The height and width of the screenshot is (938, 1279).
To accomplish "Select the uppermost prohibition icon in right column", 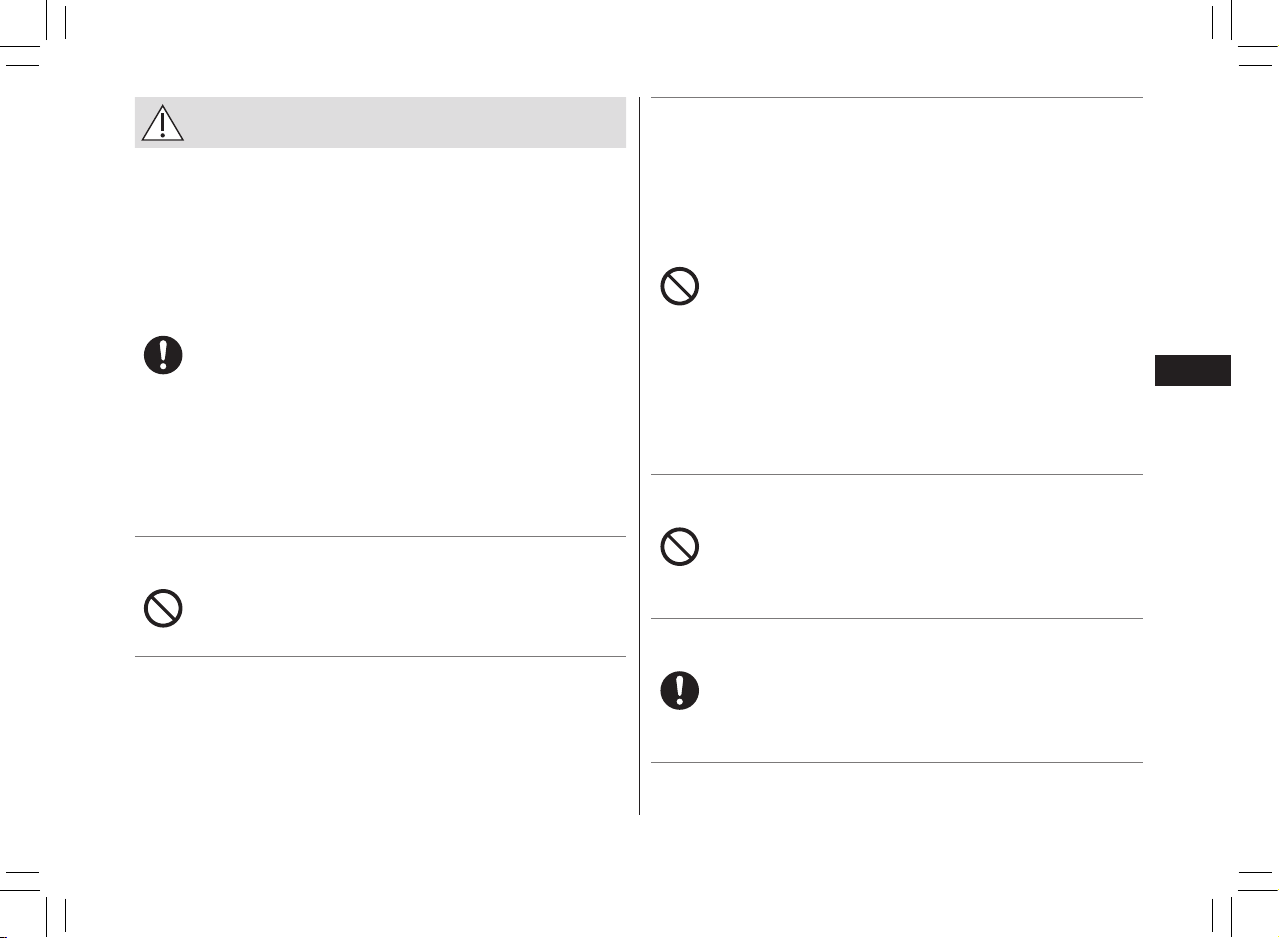I will [680, 287].
